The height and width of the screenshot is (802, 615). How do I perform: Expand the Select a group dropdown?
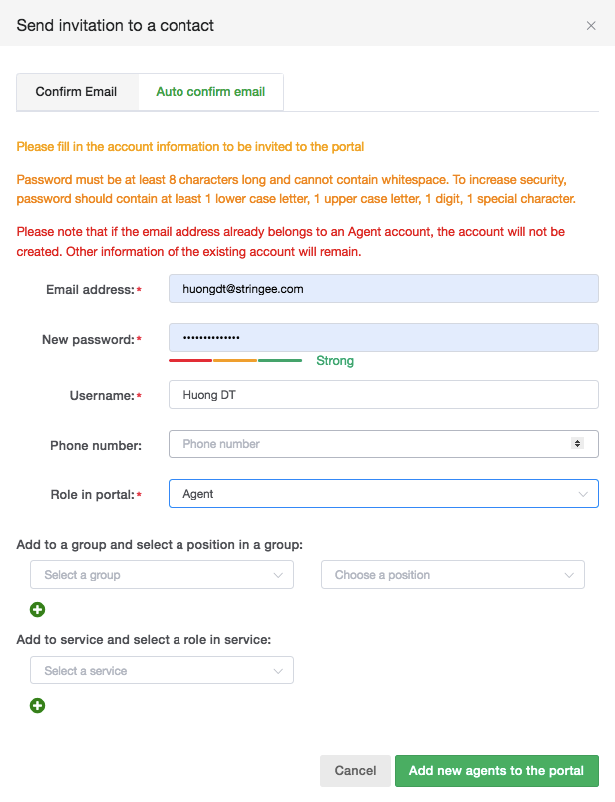162,575
